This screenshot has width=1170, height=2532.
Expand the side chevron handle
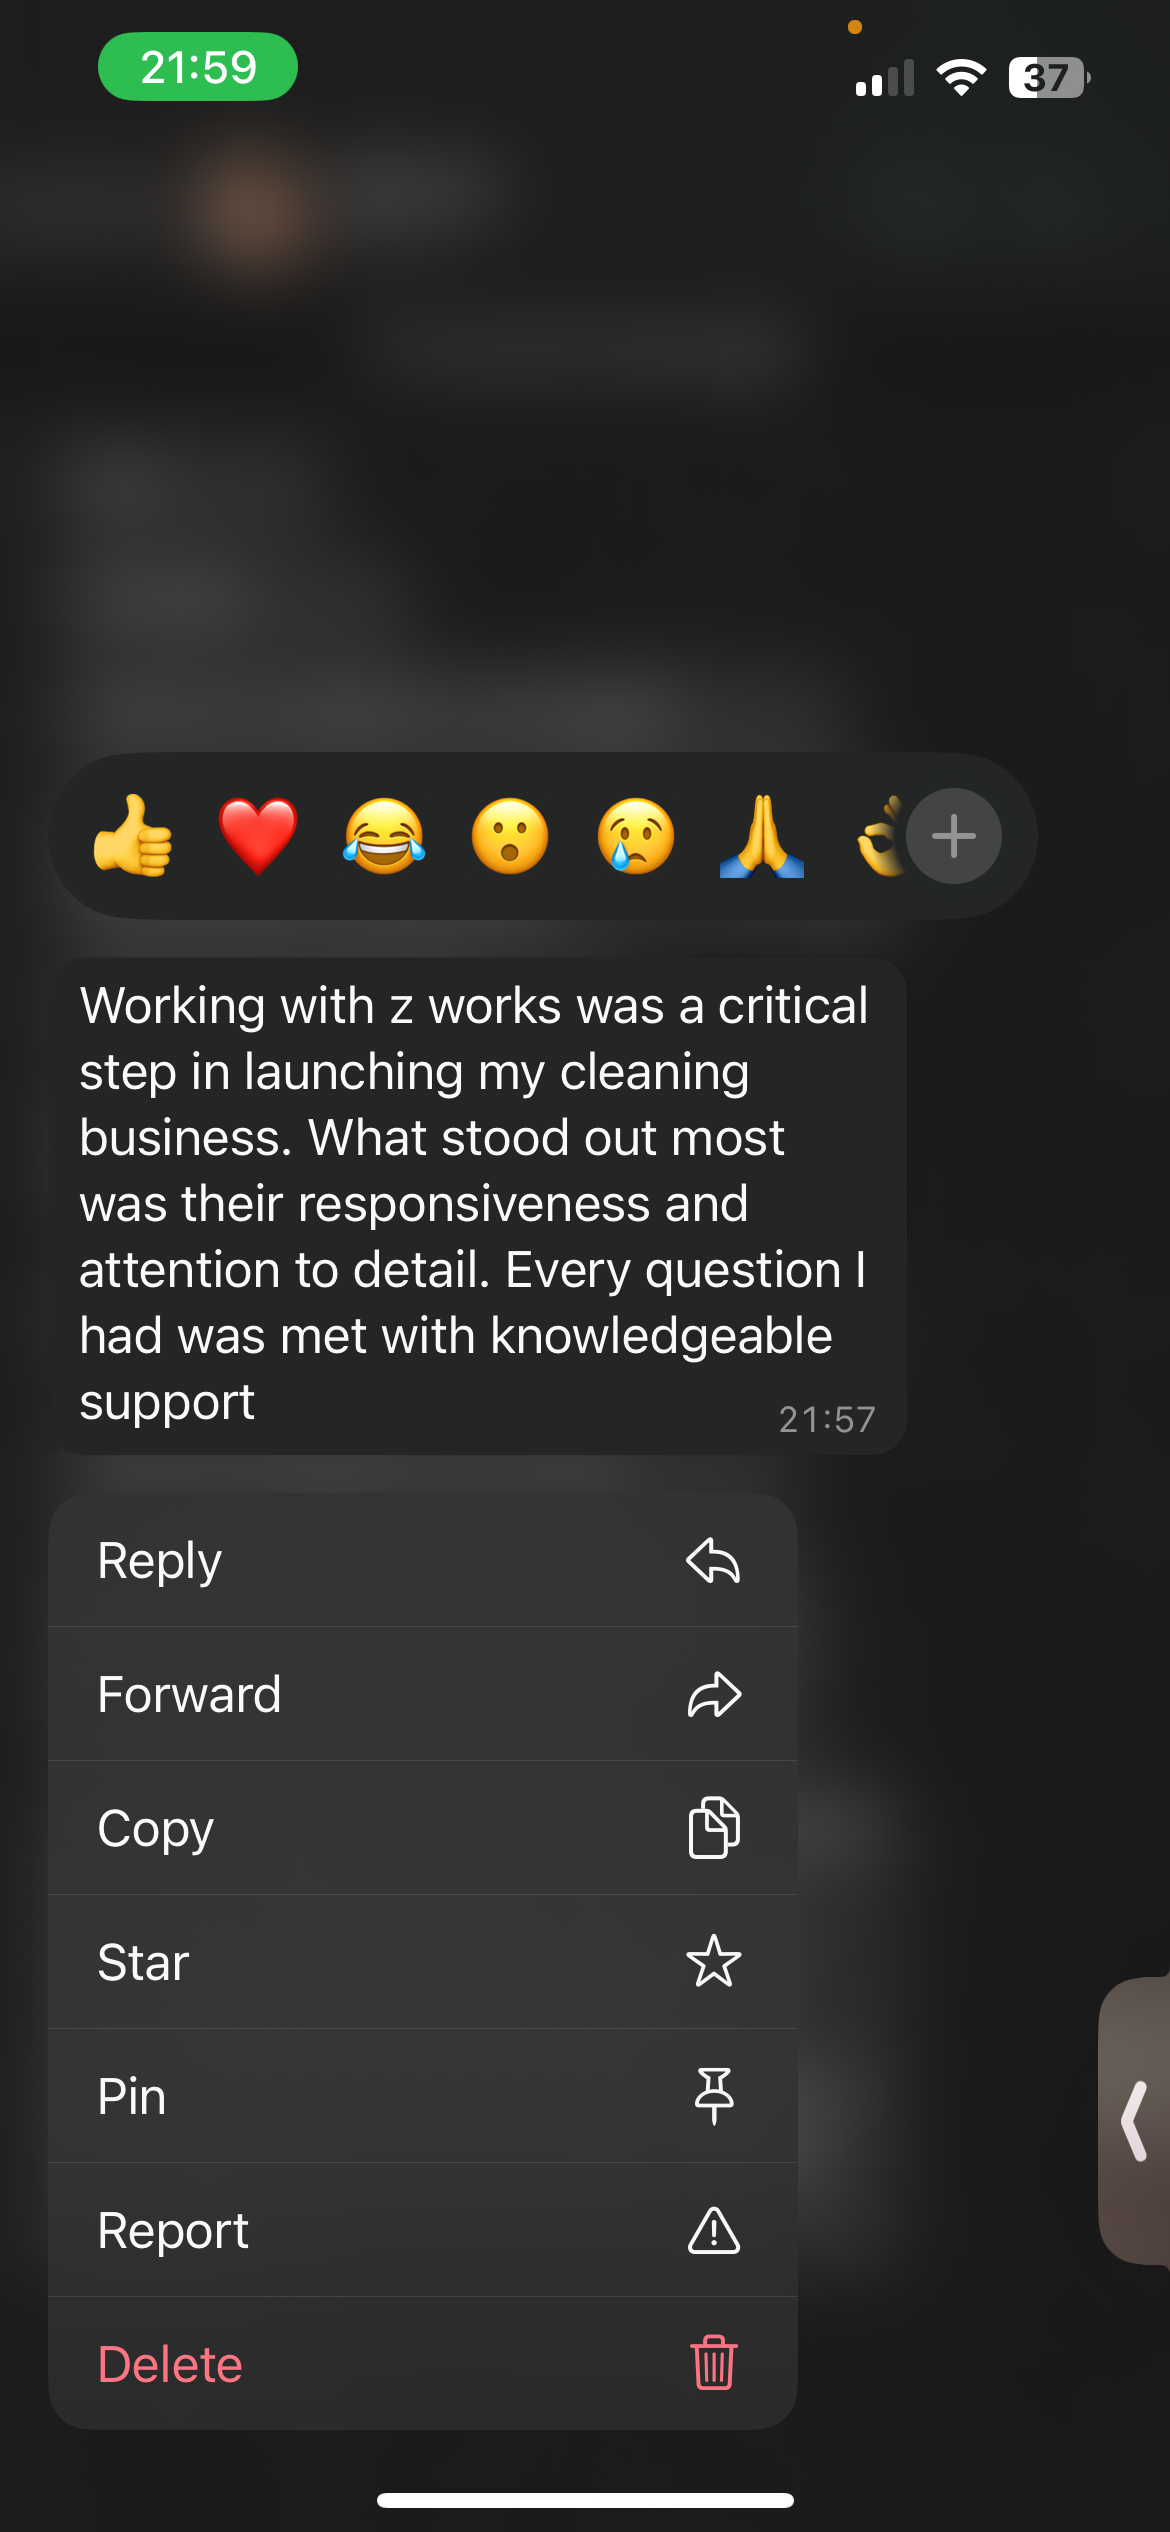(1136, 2121)
